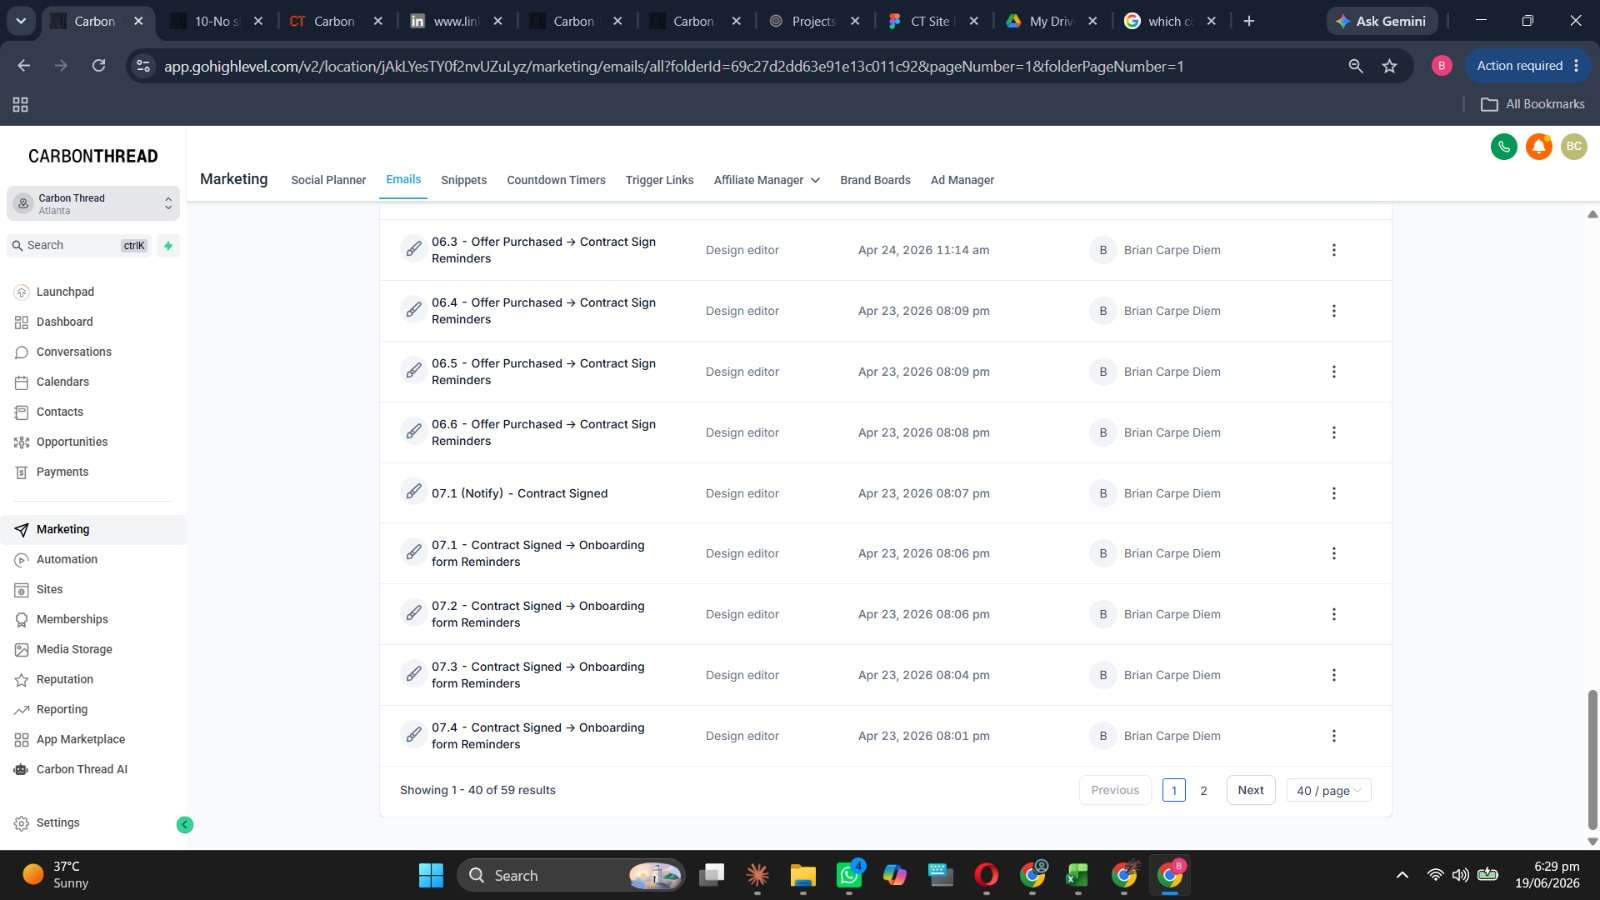The height and width of the screenshot is (900, 1600).
Task: Open more options for 07.4 email row
Action: pyautogui.click(x=1333, y=736)
